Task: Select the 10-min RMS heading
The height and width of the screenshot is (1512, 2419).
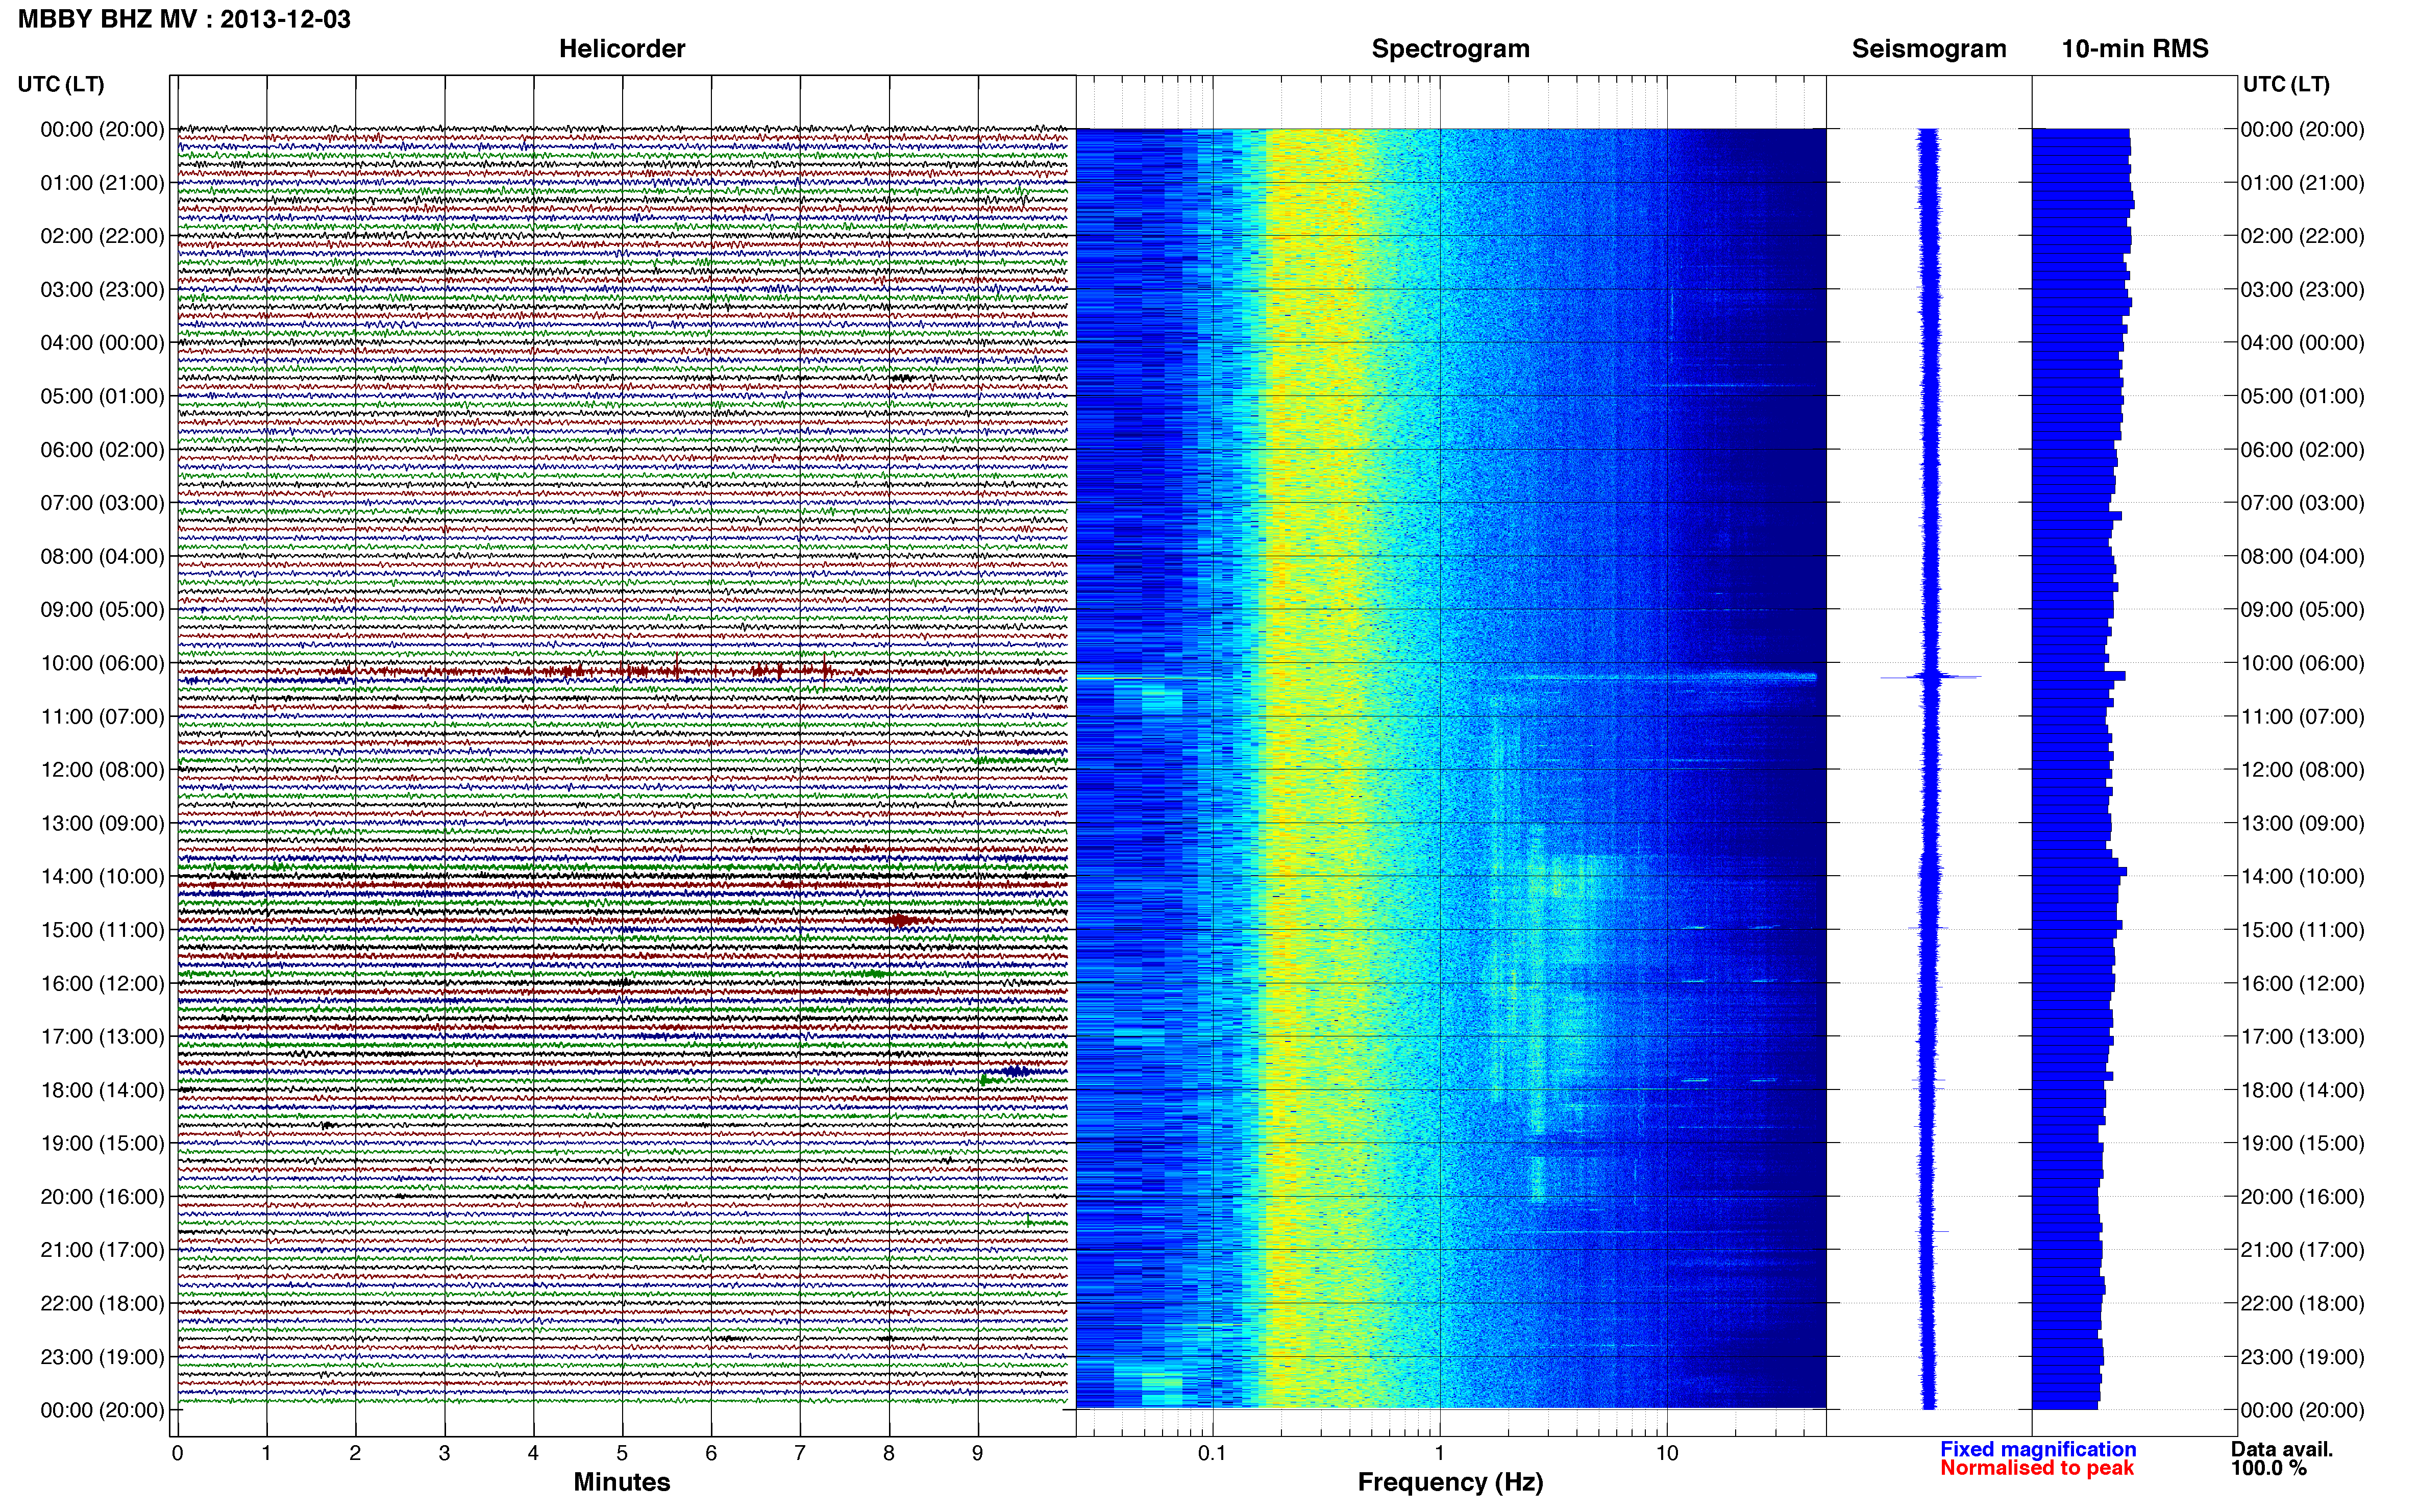Action: [x=2135, y=49]
